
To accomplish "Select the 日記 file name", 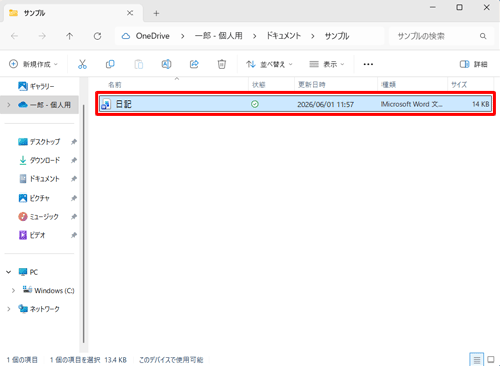I will (123, 104).
